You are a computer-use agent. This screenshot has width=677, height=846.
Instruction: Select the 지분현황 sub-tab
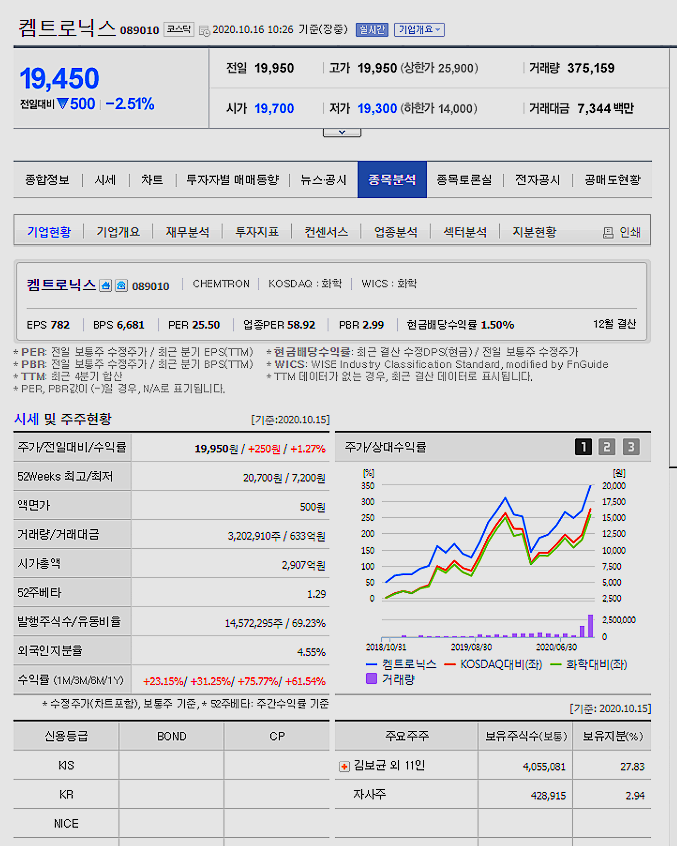click(535, 232)
